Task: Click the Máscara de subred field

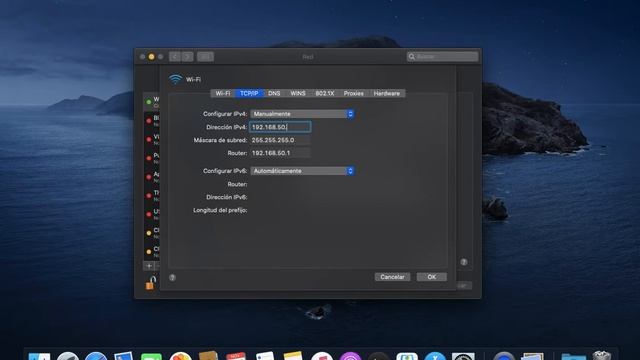Action: coord(280,140)
